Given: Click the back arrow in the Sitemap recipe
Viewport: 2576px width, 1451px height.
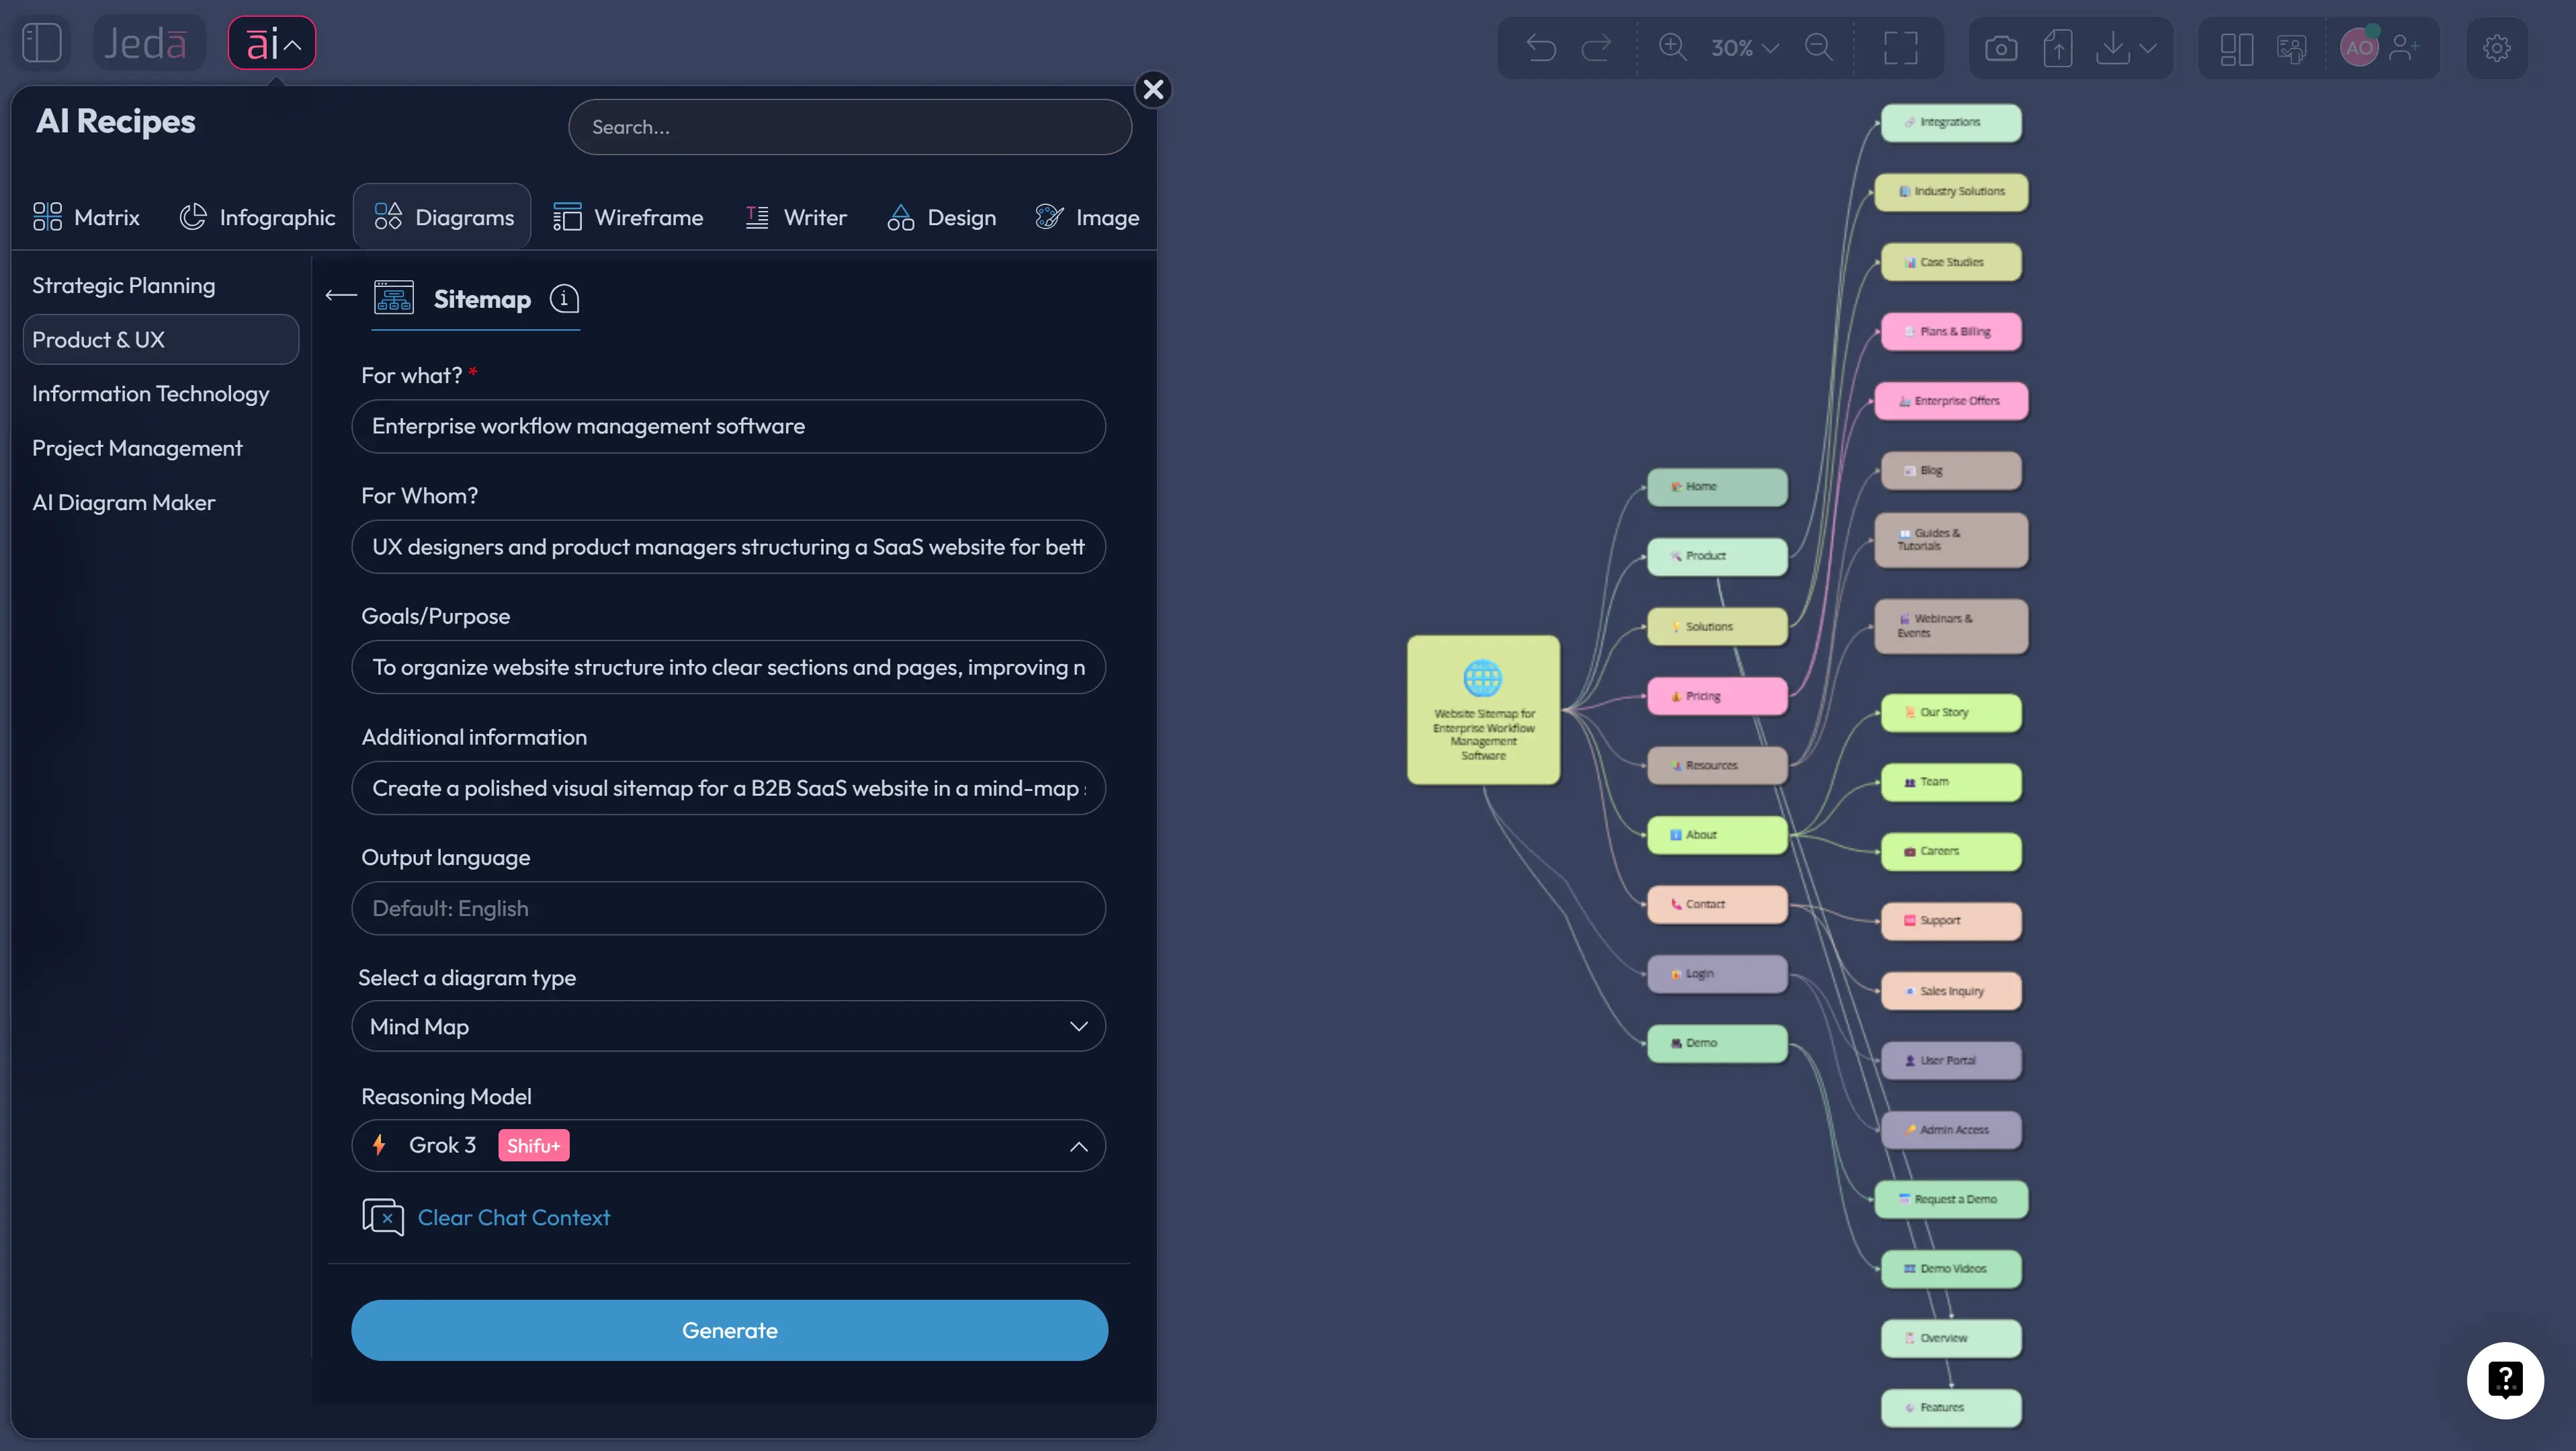Looking at the screenshot, I should click(x=340, y=295).
